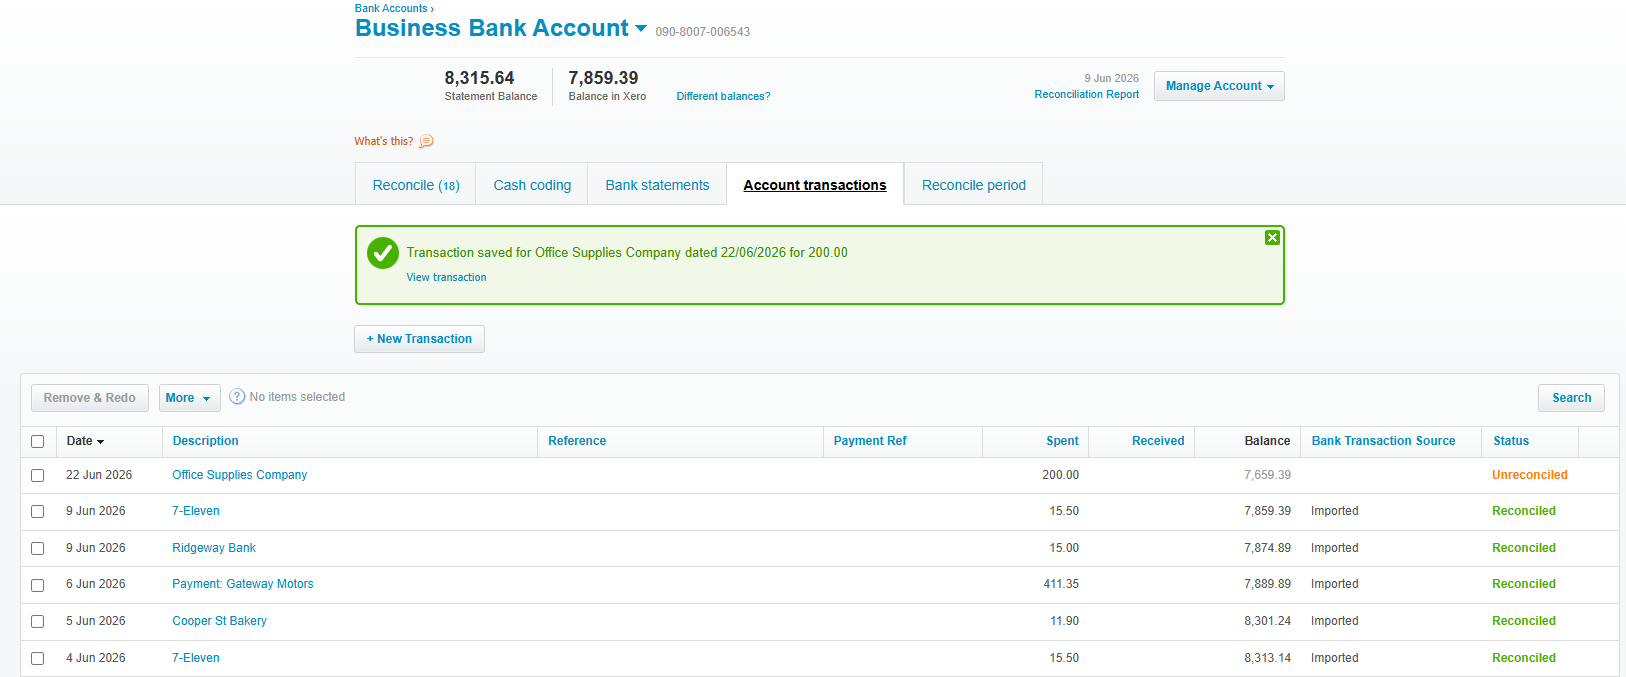This screenshot has height=677, width=1626.
Task: Click the green success checkmark icon
Action: pos(383,253)
